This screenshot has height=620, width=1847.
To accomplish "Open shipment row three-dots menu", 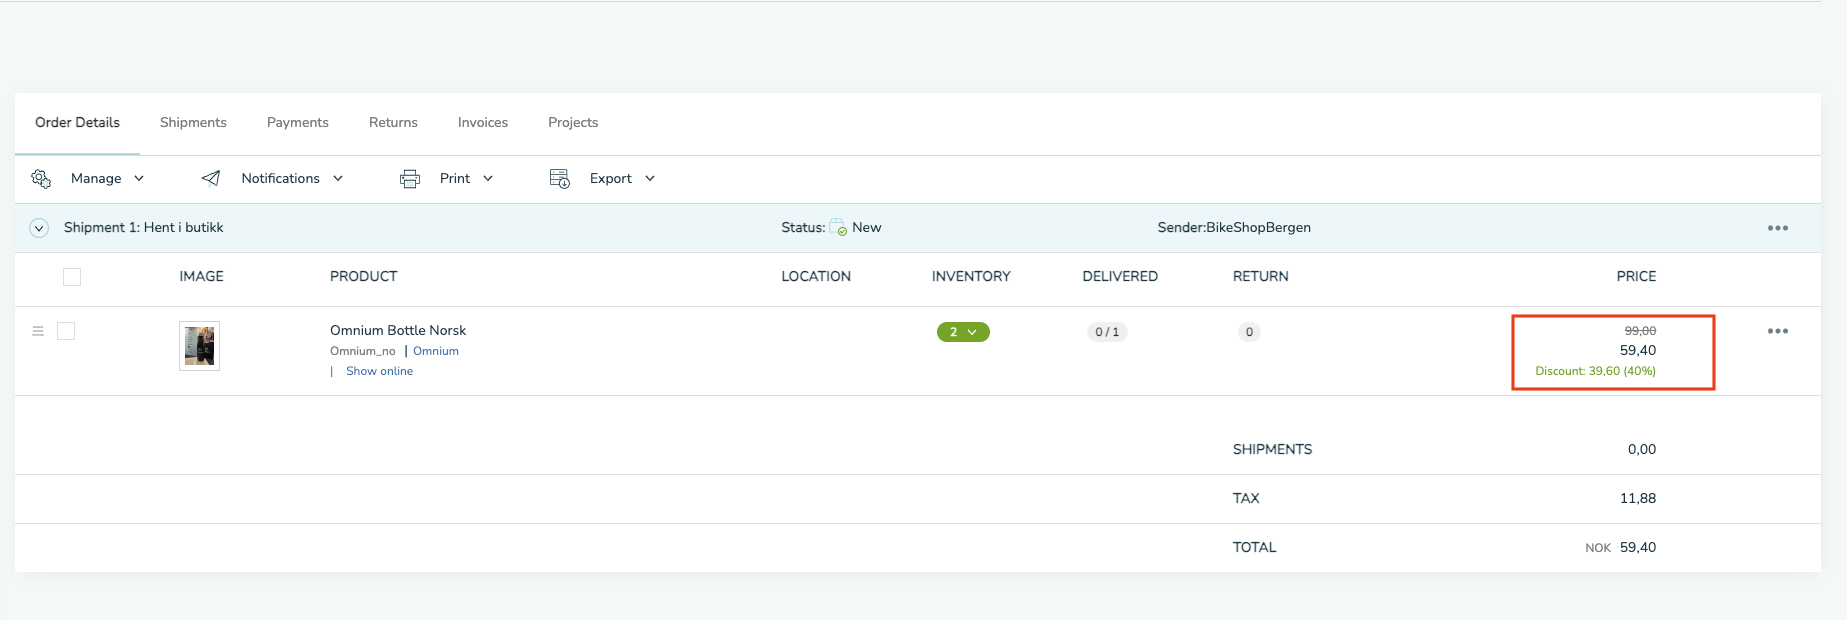I will coord(1777,228).
